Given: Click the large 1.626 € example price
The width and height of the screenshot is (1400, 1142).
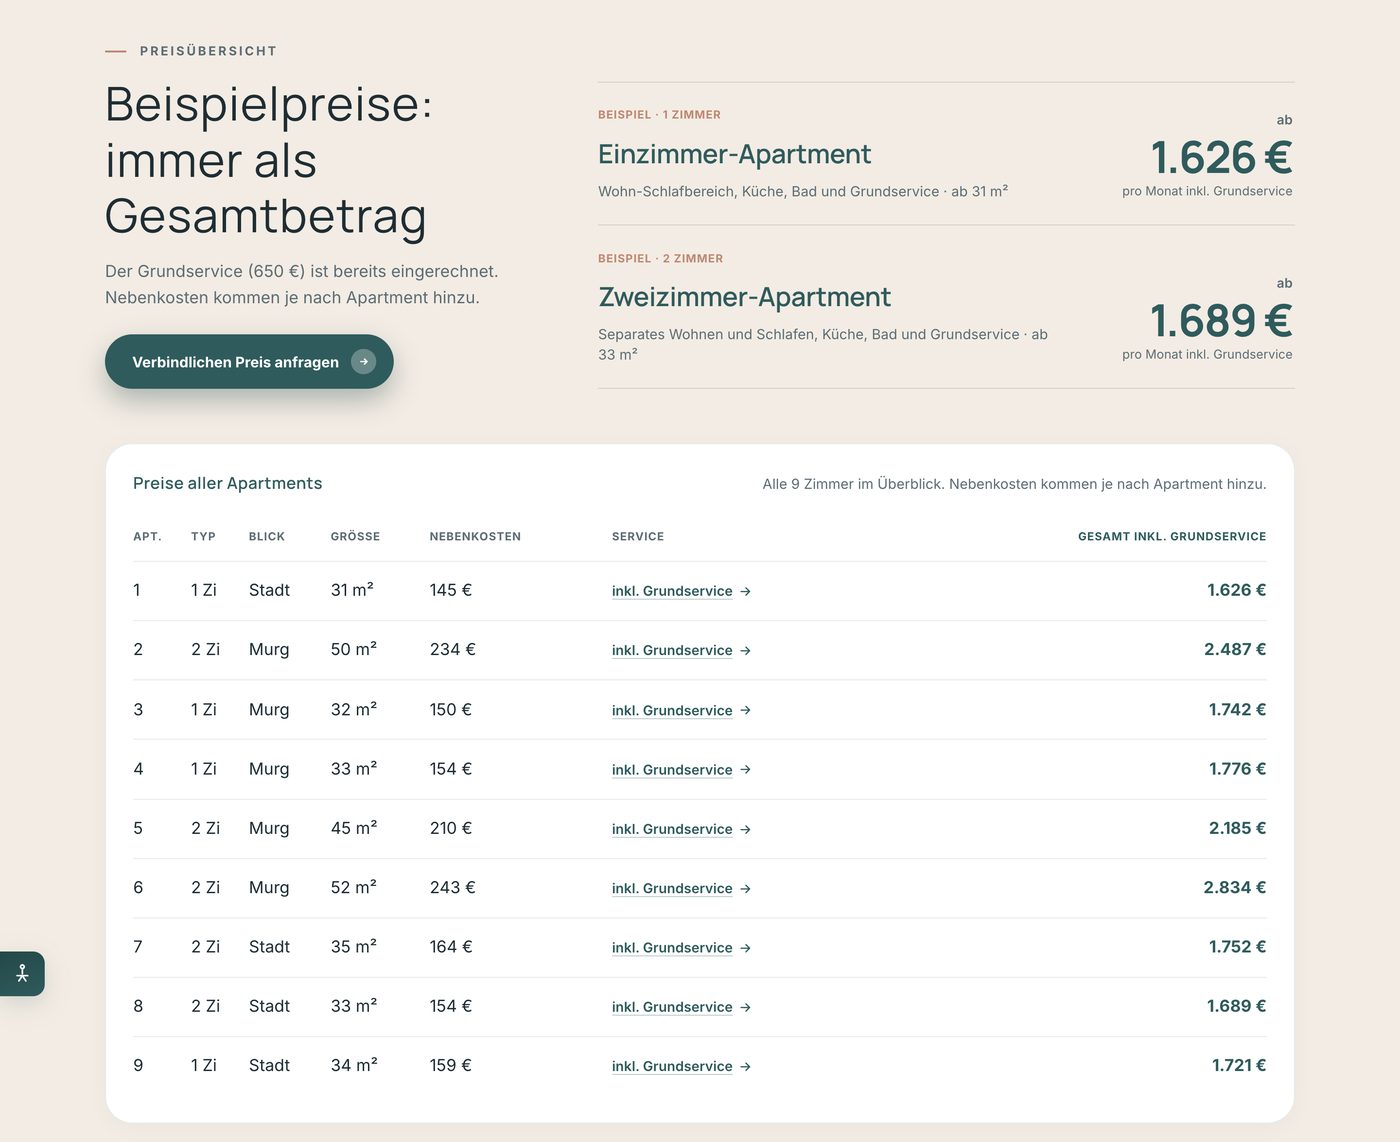Looking at the screenshot, I should pyautogui.click(x=1221, y=157).
